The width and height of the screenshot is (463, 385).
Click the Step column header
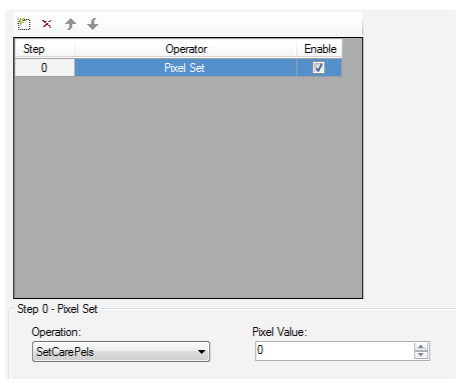click(x=44, y=49)
